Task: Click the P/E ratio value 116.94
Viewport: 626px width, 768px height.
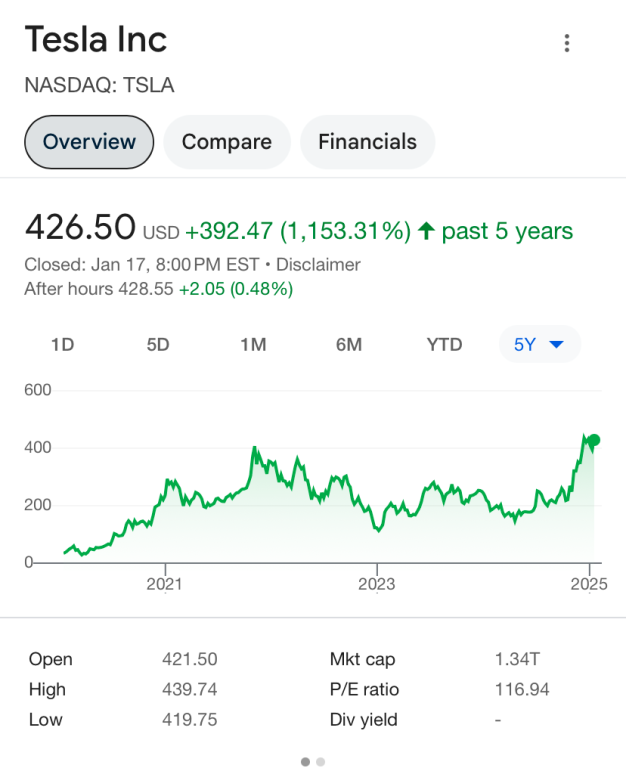Action: click(522, 689)
